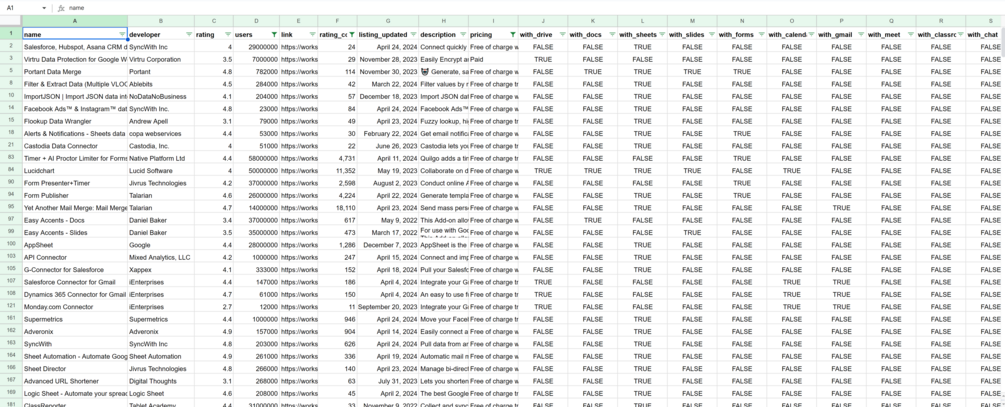Open the with_drive column filter

(x=562, y=34)
